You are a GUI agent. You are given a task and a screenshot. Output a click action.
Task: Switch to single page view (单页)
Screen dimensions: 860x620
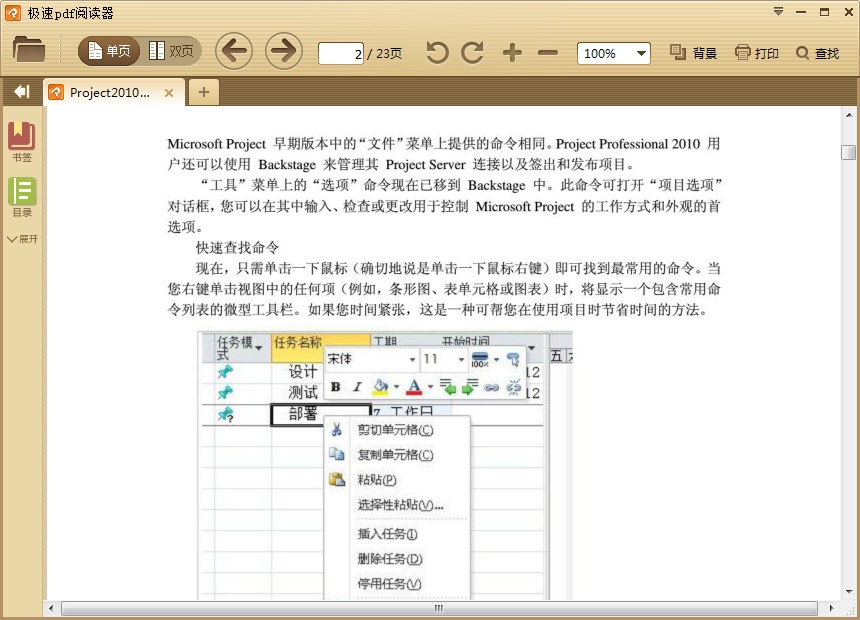pos(109,52)
